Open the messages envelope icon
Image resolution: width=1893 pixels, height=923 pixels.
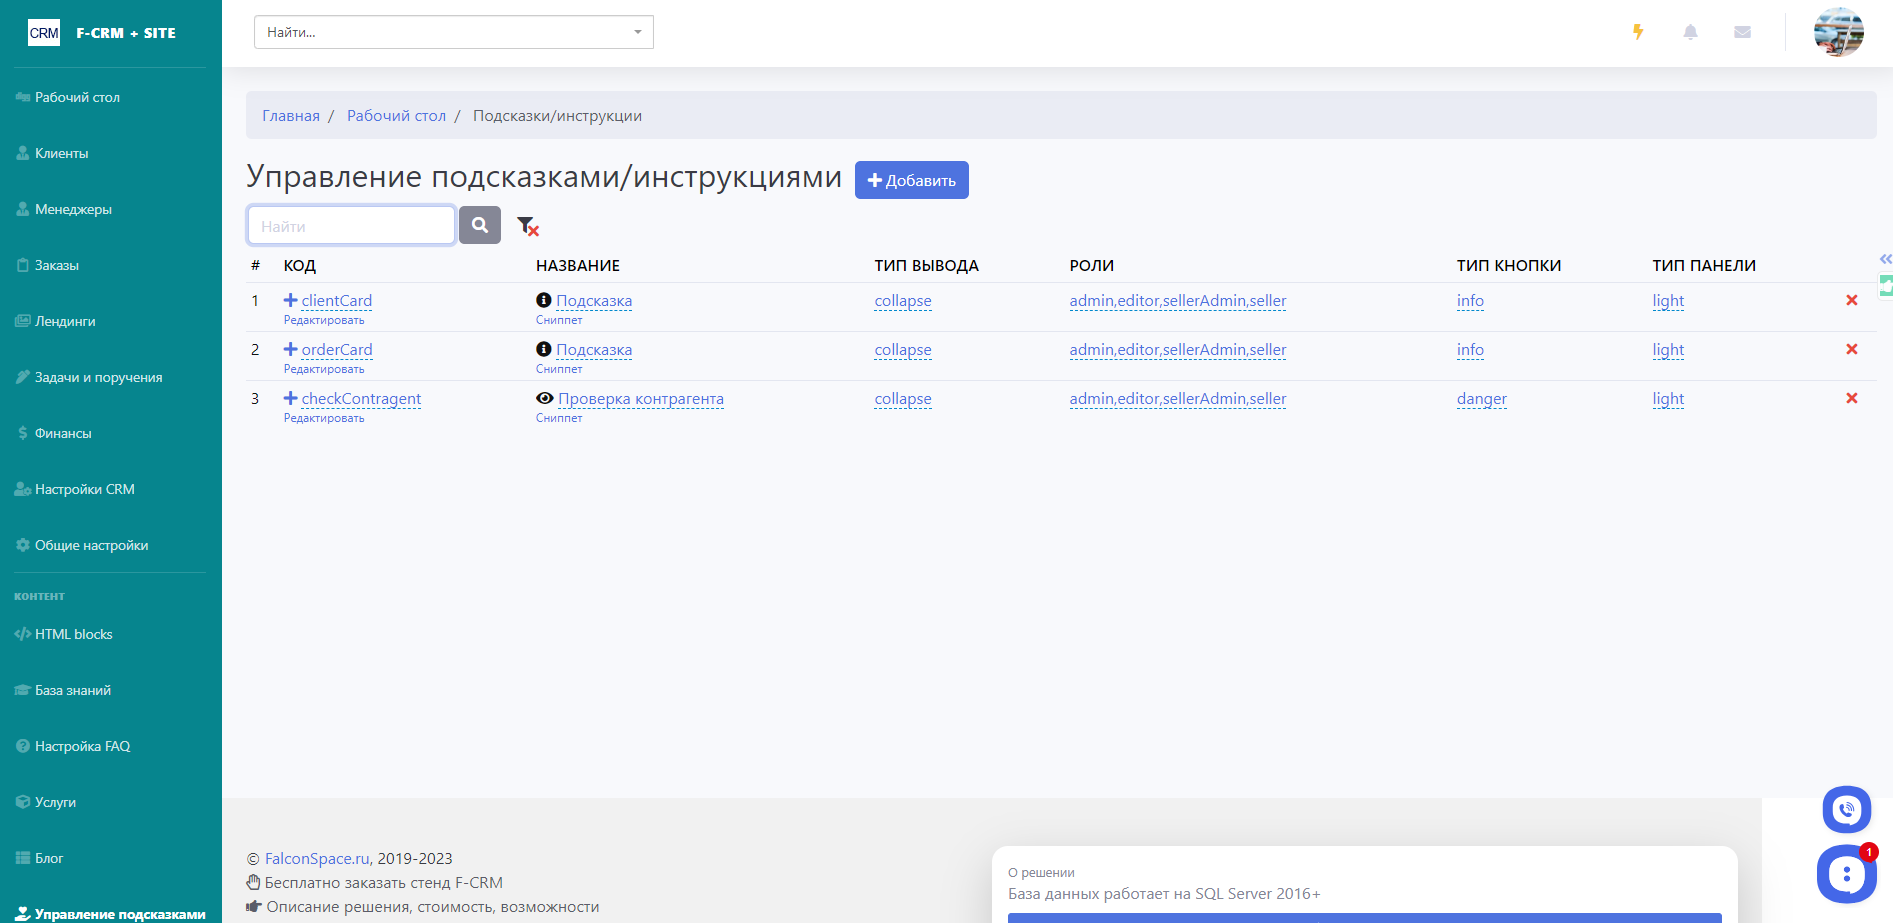[x=1742, y=32]
